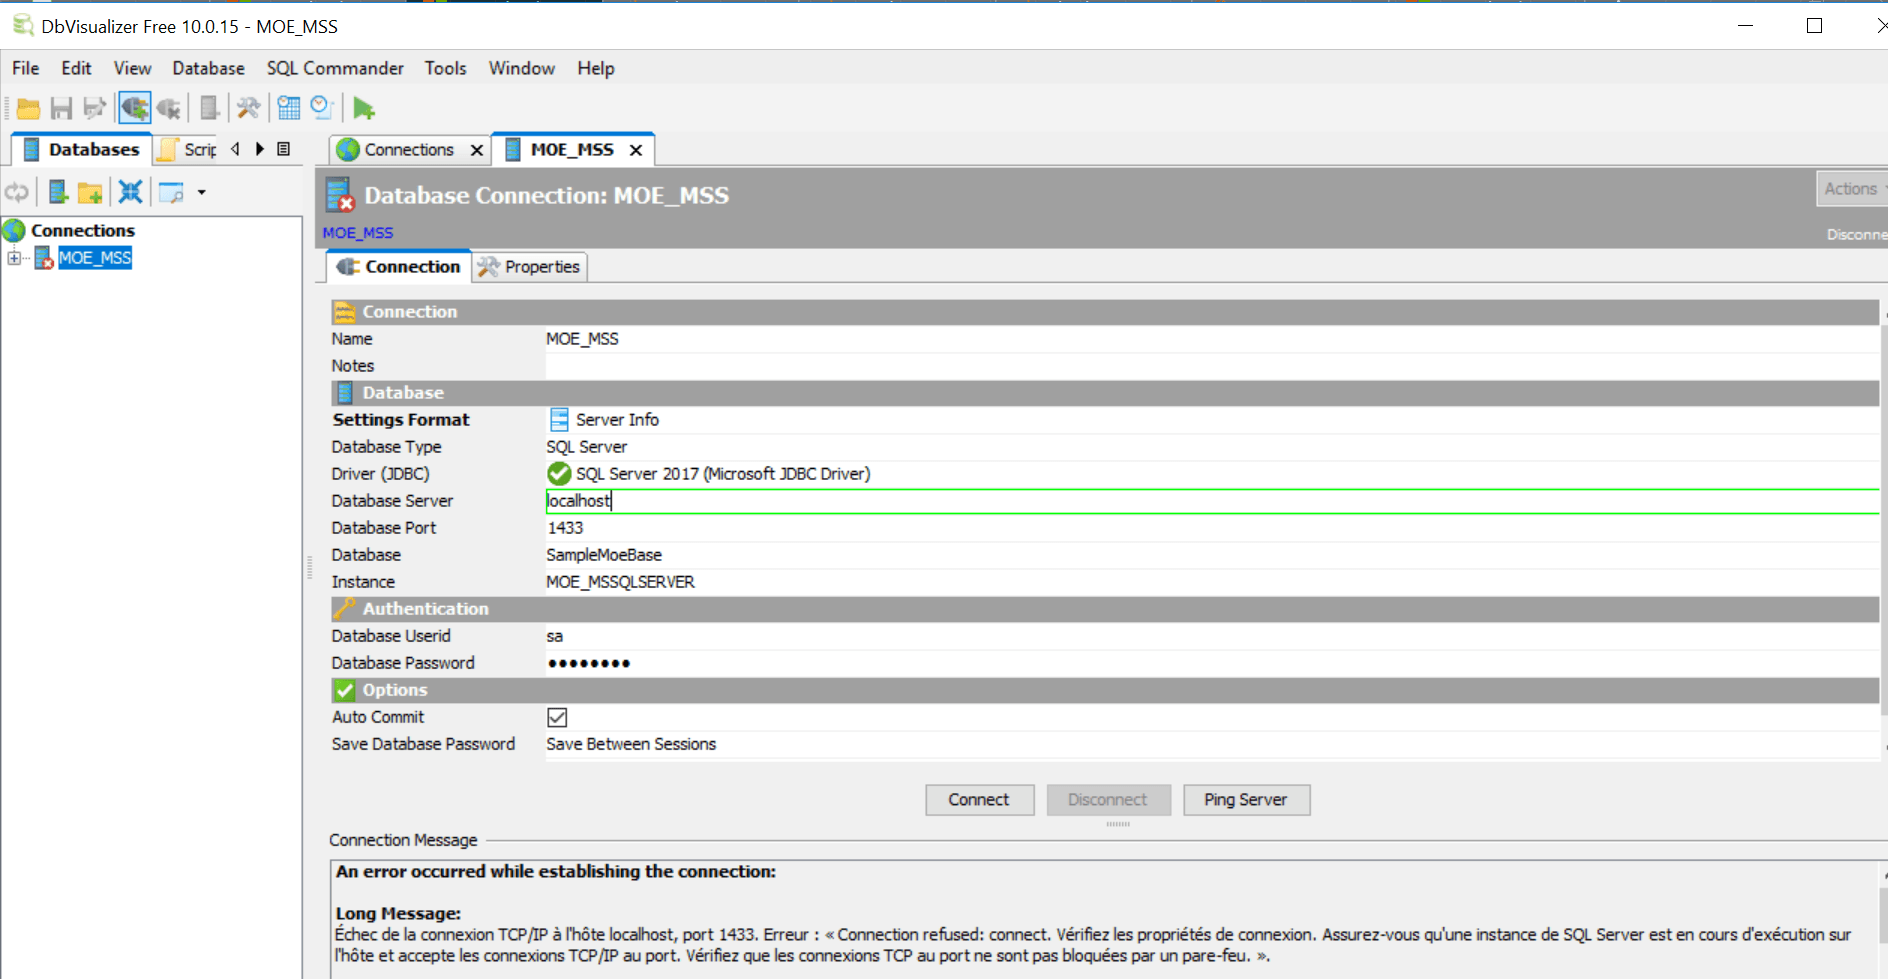The image size is (1888, 979).
Task: Click the Save floppy disk icon
Action: click(x=62, y=108)
